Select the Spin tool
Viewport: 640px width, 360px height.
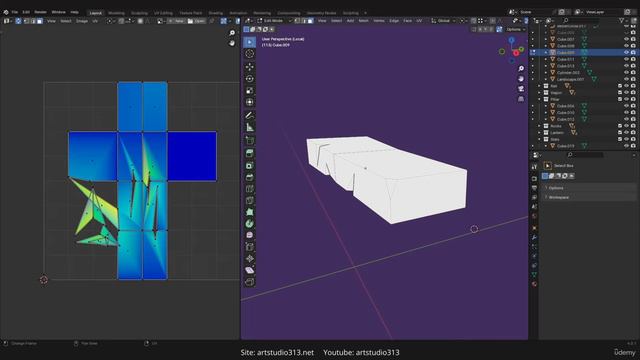[x=250, y=224]
